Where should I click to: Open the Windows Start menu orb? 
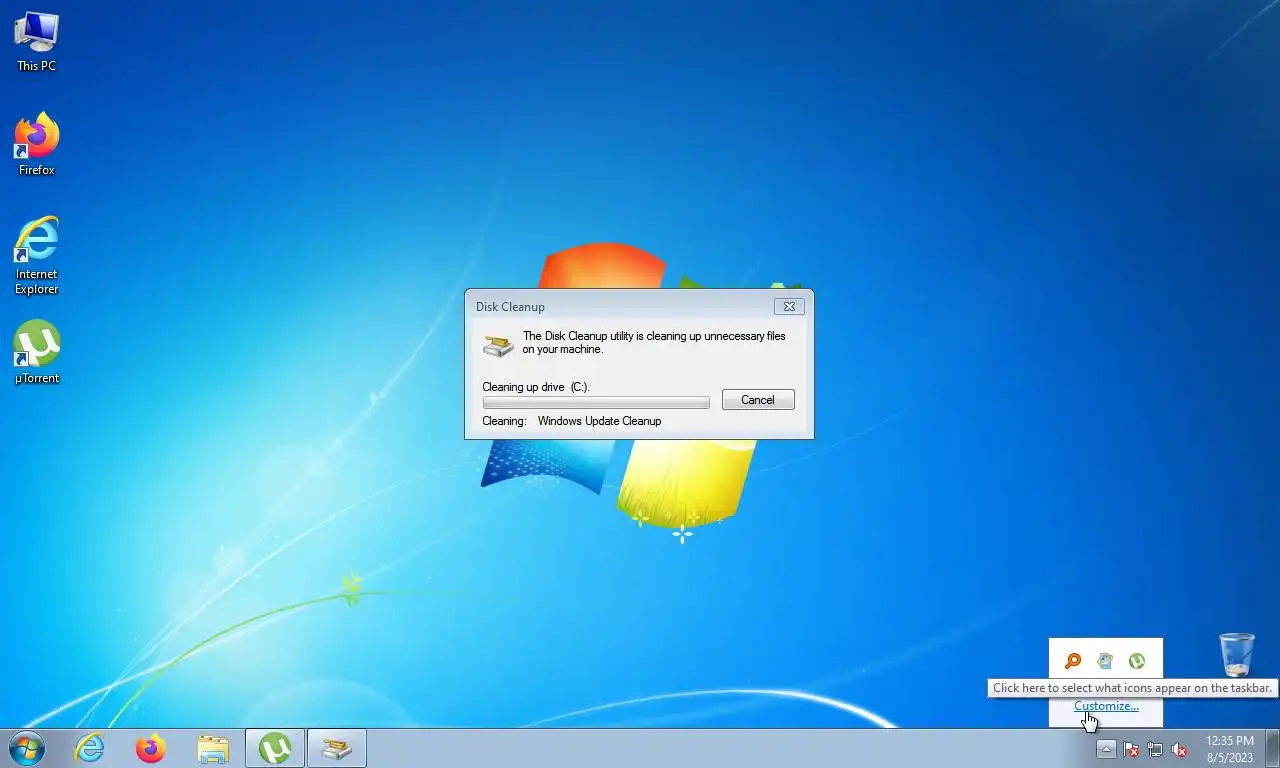27,748
